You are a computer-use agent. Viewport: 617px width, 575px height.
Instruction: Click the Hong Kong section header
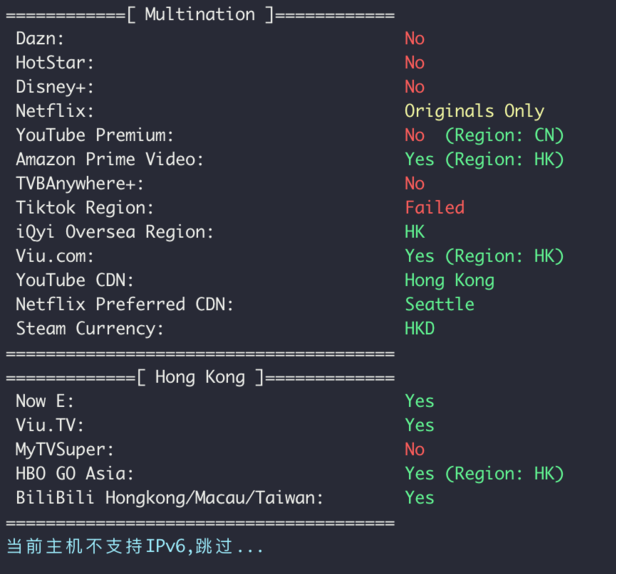pos(200,377)
